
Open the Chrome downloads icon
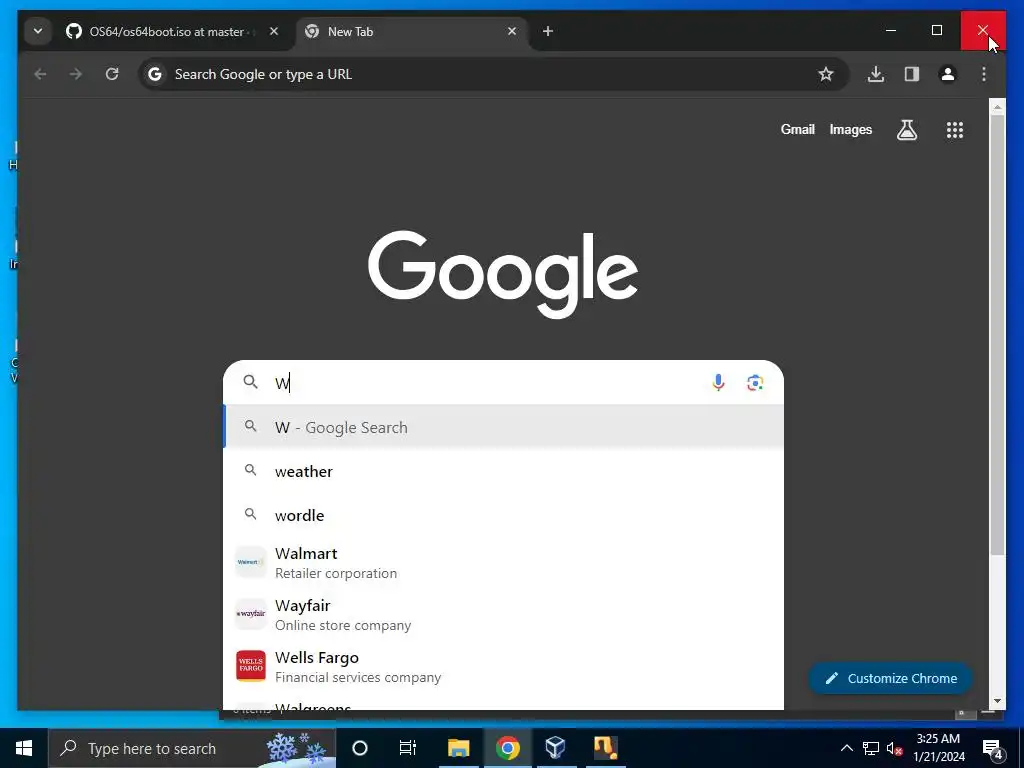876,74
